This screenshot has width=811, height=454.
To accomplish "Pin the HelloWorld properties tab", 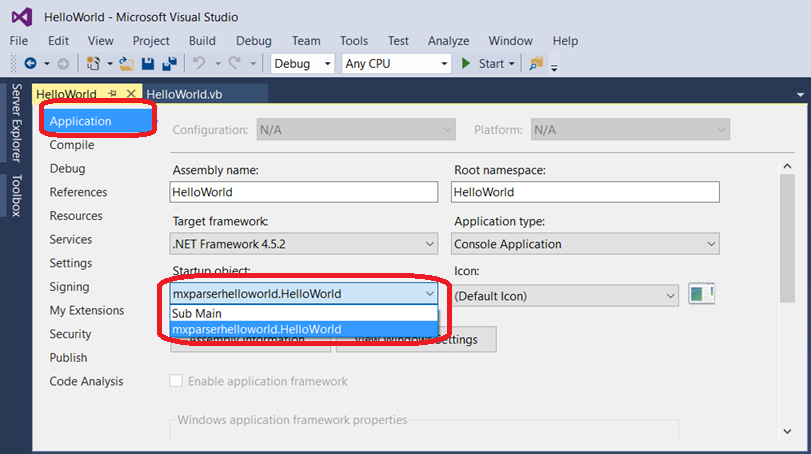I will pyautogui.click(x=112, y=93).
